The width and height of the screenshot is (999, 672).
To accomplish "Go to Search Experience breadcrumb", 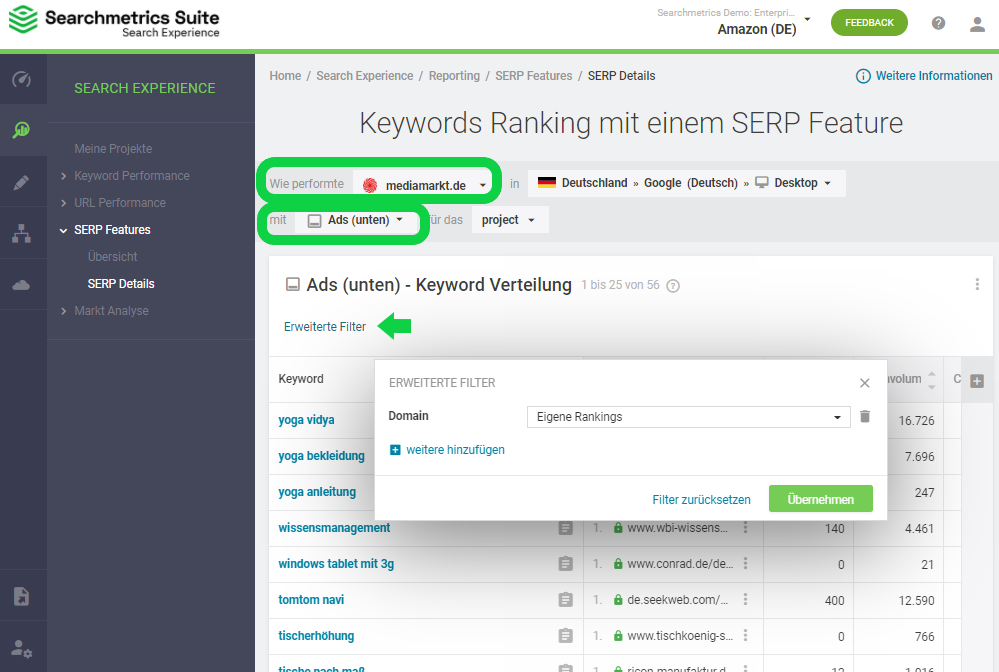I will [x=364, y=76].
